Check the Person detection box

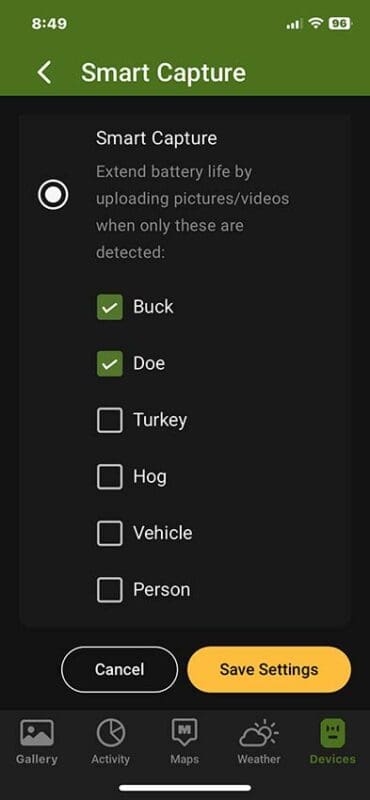coord(110,590)
